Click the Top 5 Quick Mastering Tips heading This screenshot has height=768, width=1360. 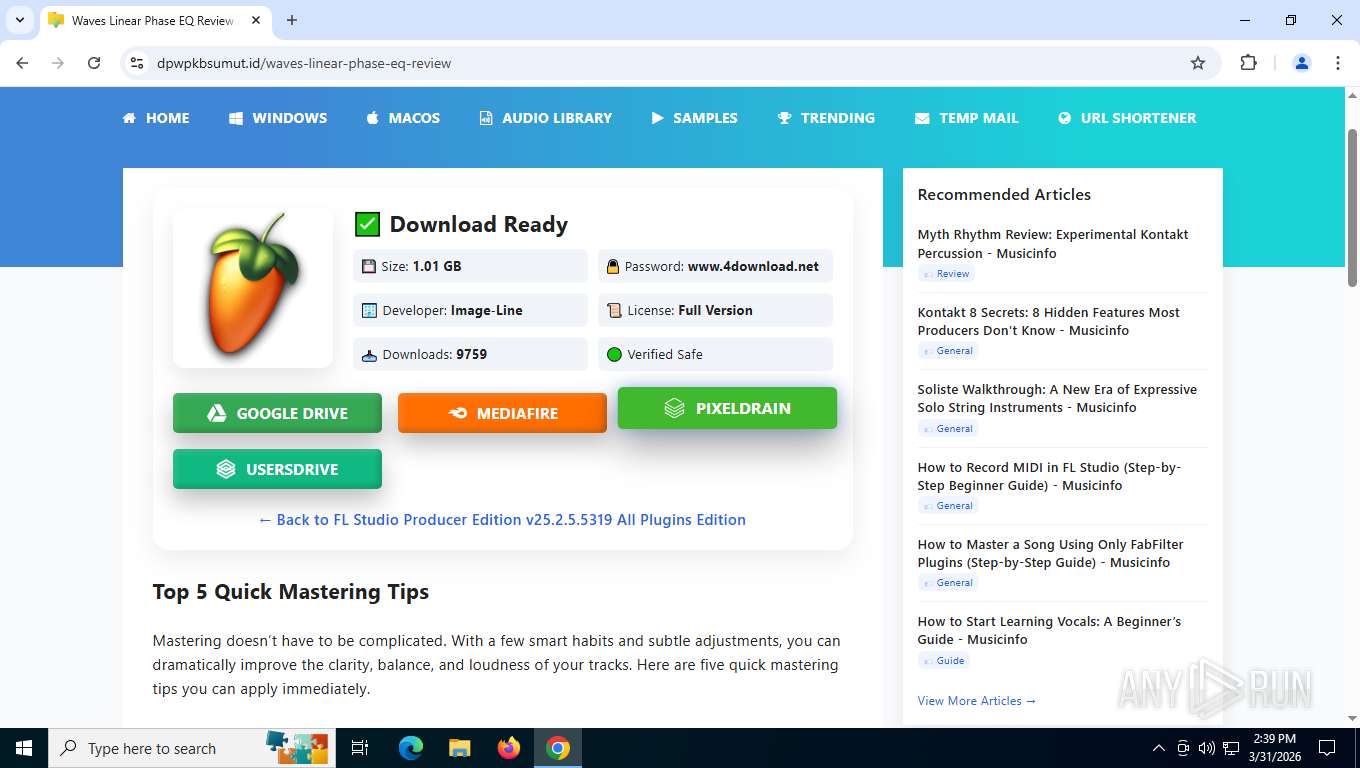tap(291, 592)
